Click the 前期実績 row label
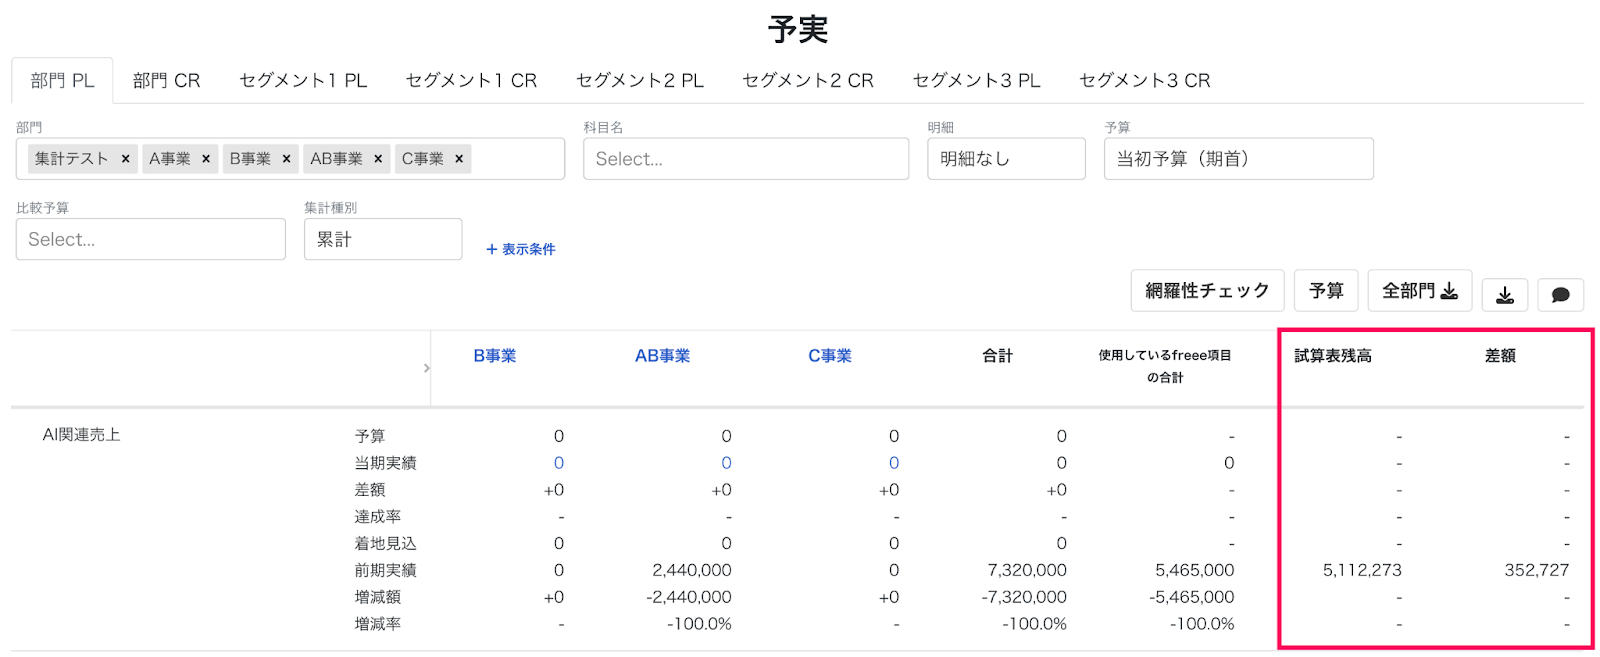Screen dimensions: 1600x657 click(x=385, y=570)
